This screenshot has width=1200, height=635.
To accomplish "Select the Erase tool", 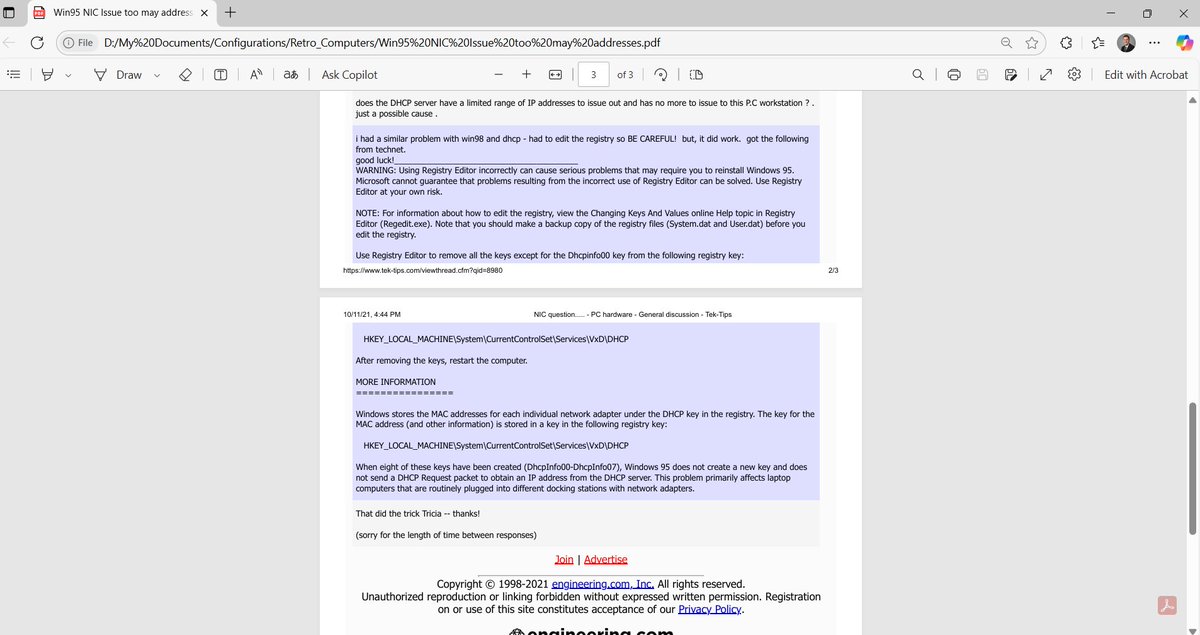I will pos(184,74).
